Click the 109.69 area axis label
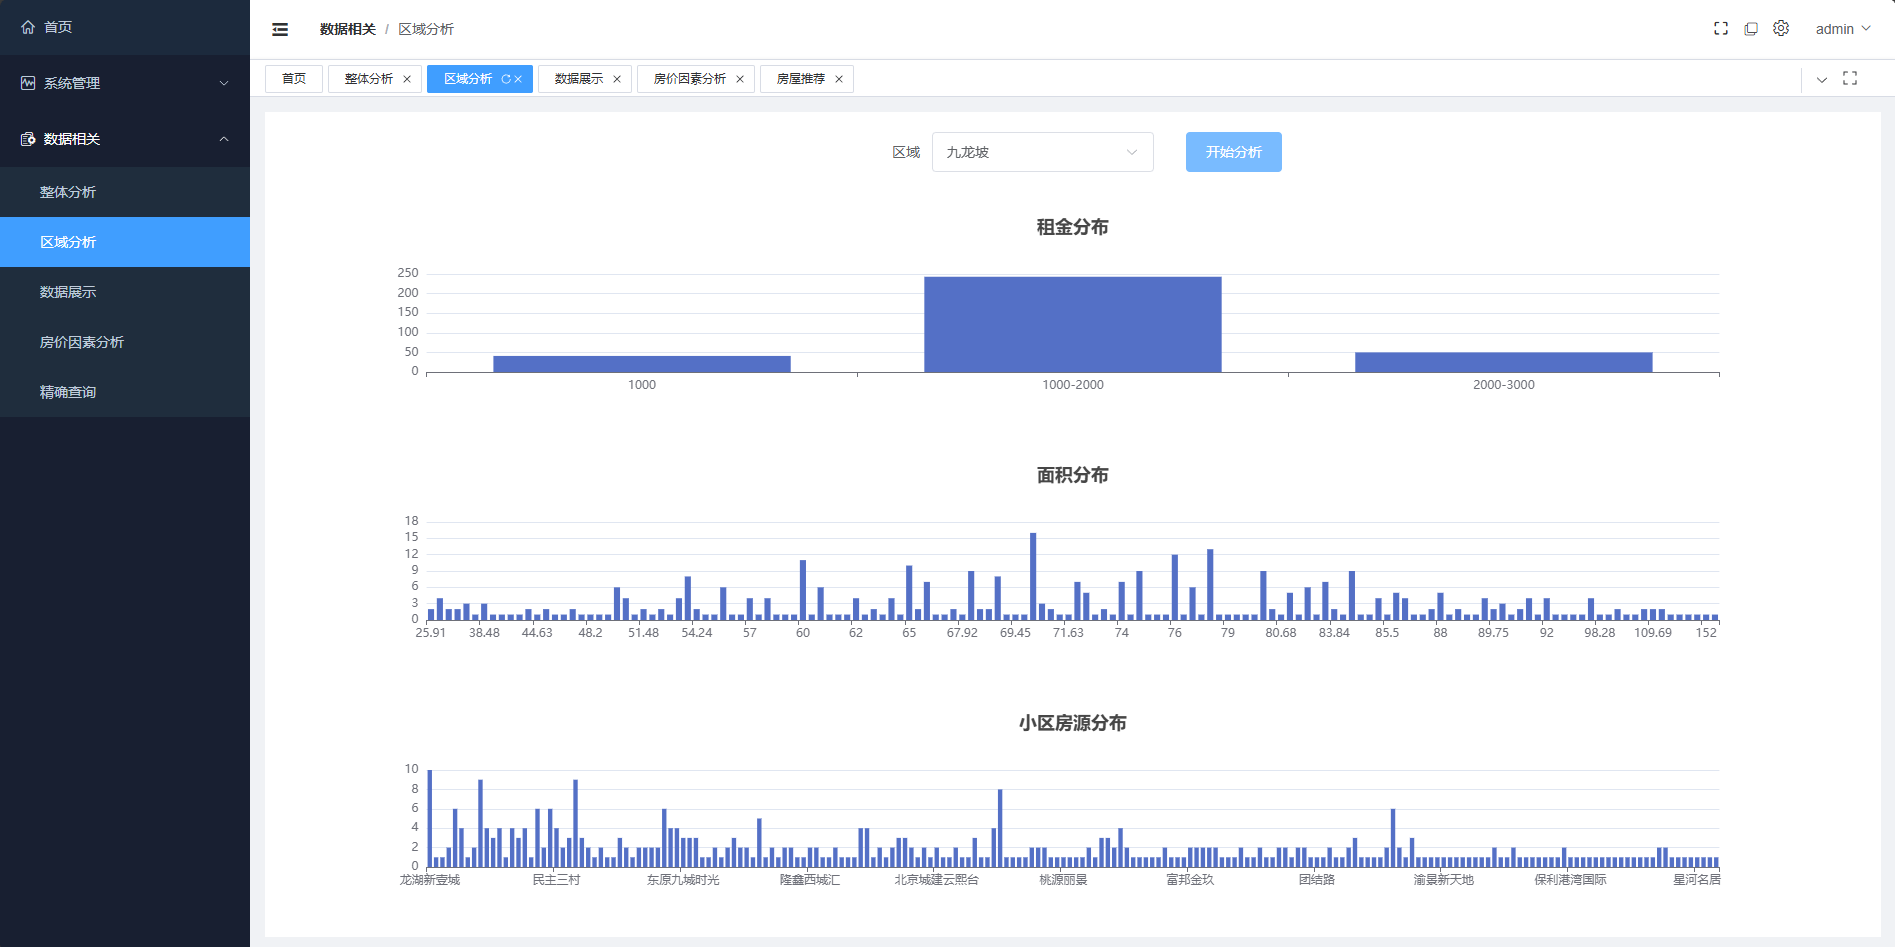Viewport: 1895px width, 947px height. click(1653, 633)
